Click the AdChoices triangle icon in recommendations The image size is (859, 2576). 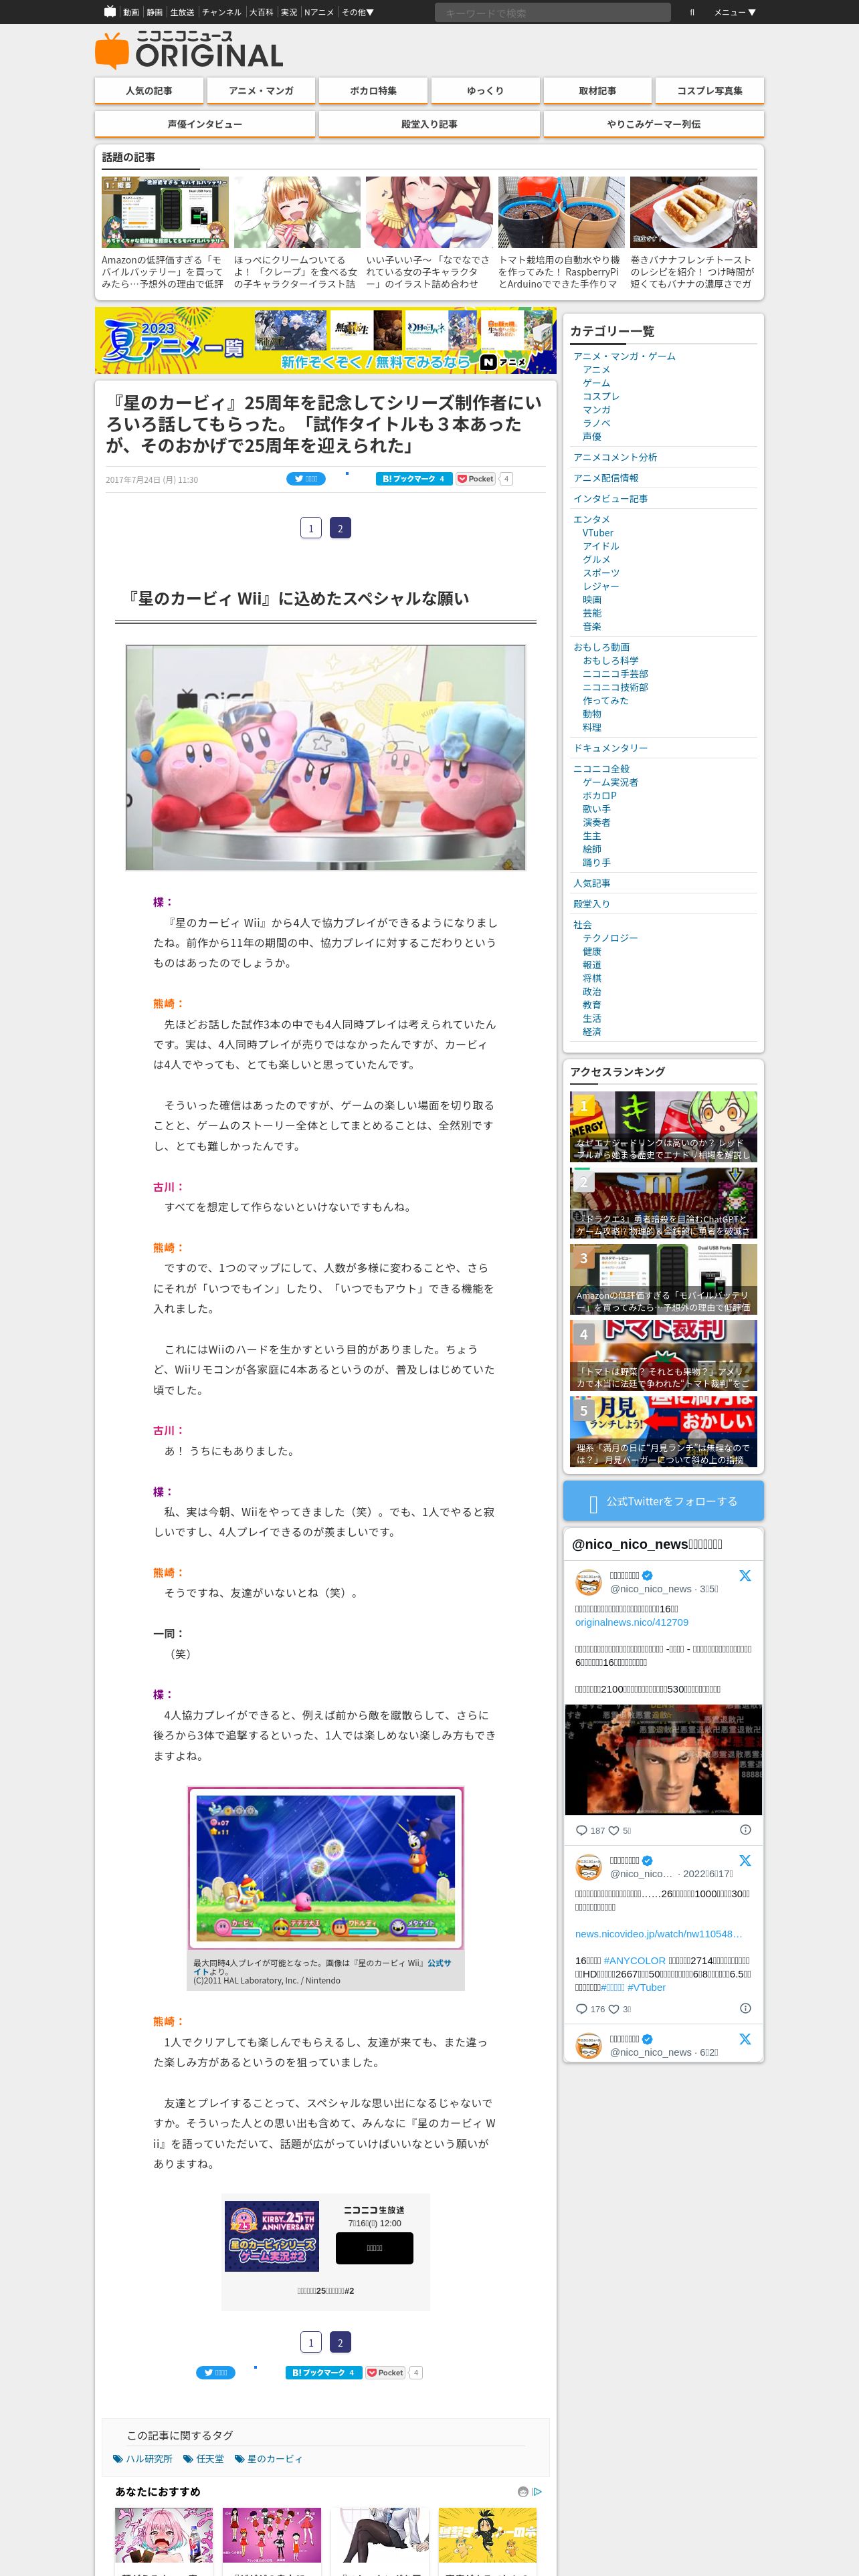point(537,2491)
